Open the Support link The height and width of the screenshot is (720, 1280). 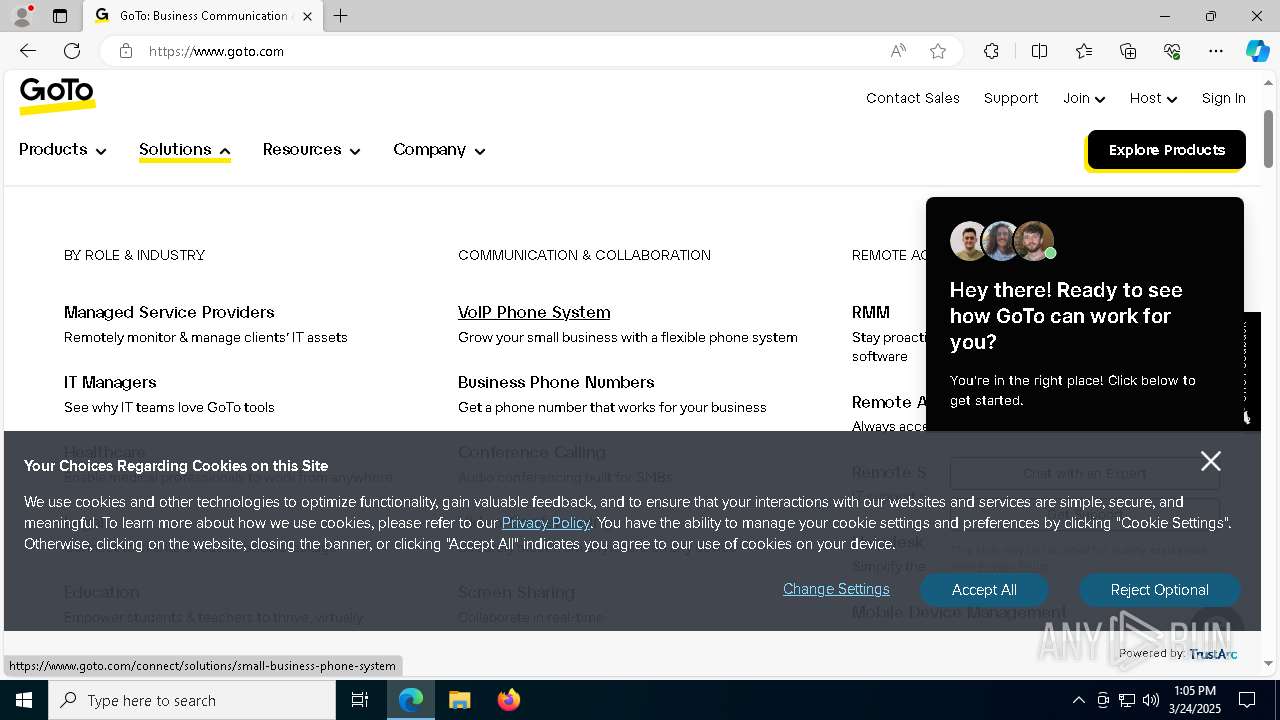tap(1011, 98)
